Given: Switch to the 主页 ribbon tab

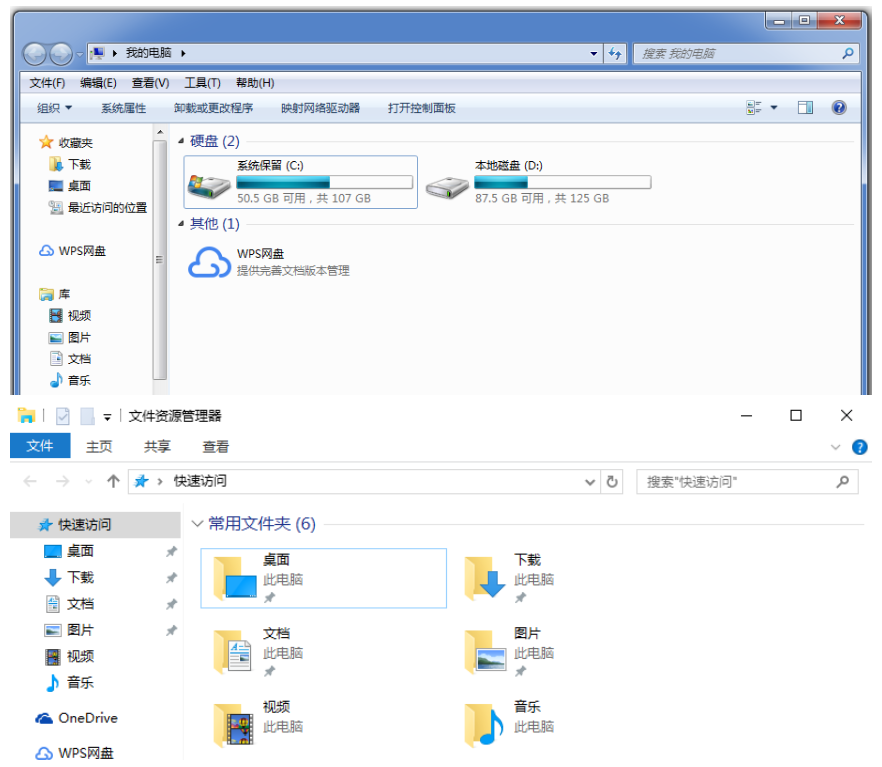Looking at the screenshot, I should pyautogui.click(x=99, y=446).
